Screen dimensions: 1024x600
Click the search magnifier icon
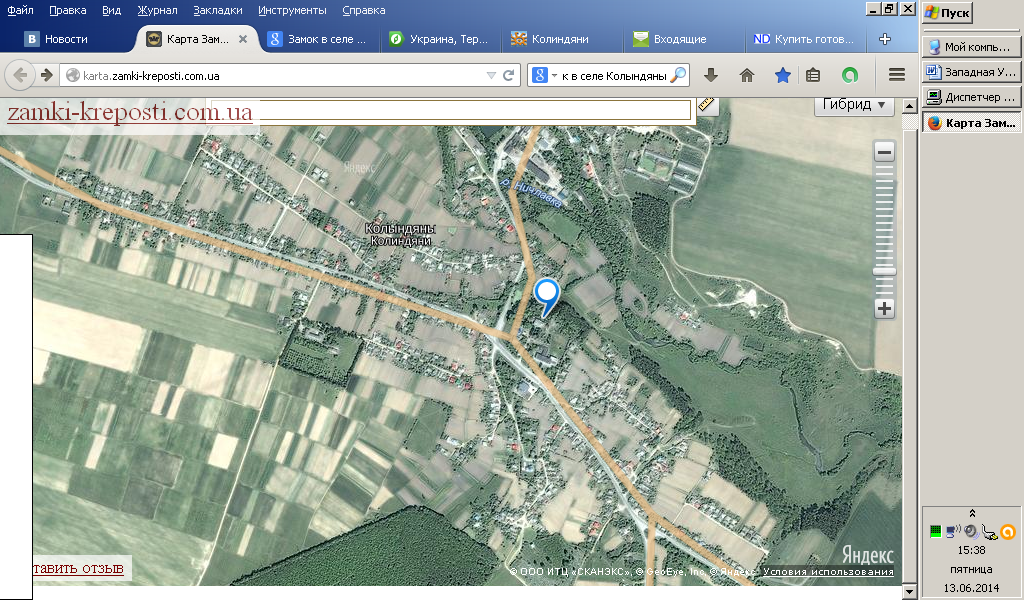pyautogui.click(x=679, y=75)
